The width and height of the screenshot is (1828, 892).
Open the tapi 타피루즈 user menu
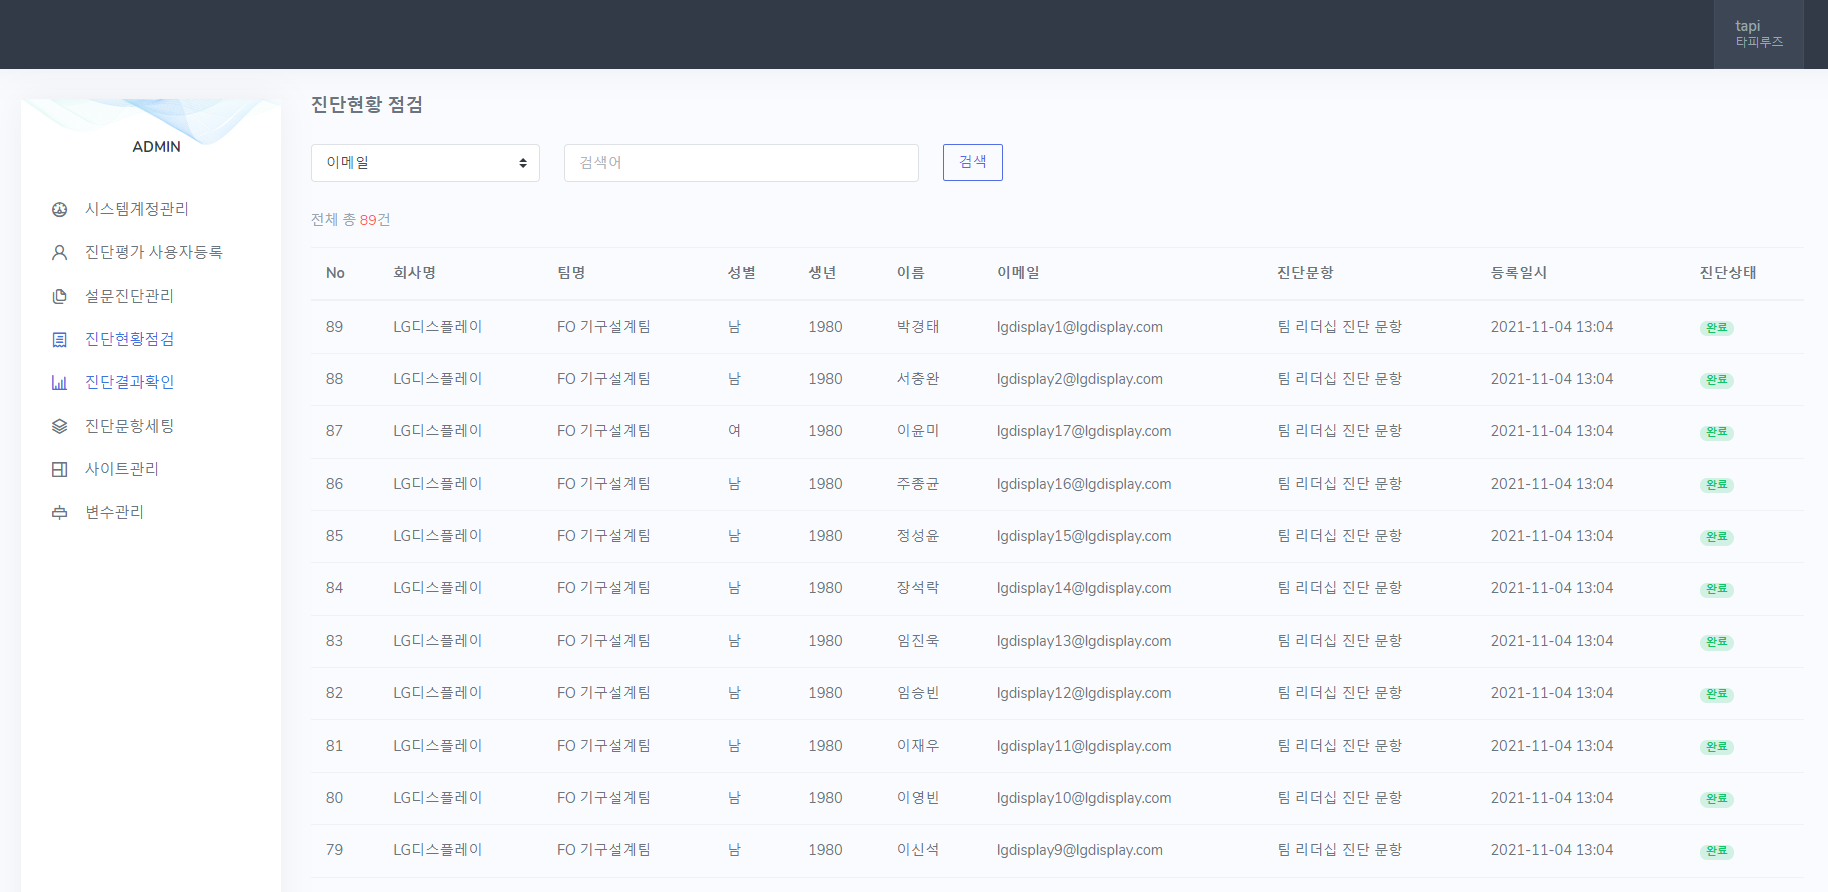[x=1758, y=34]
